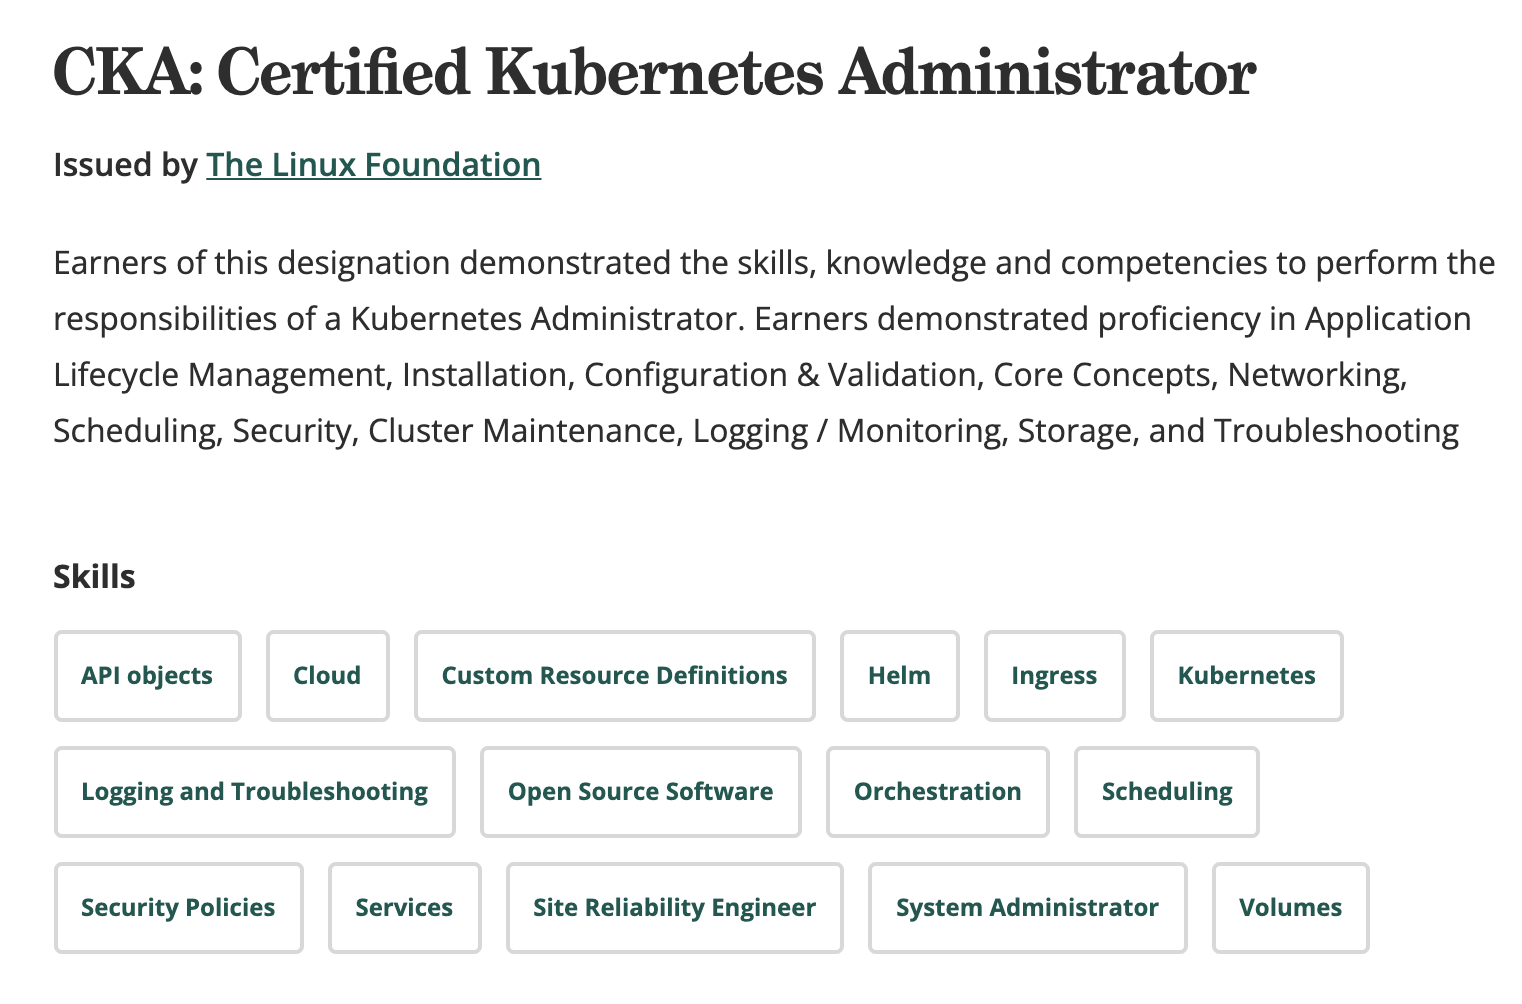1522x1004 pixels.
Task: Open the Kubernetes skill tag
Action: click(1247, 676)
